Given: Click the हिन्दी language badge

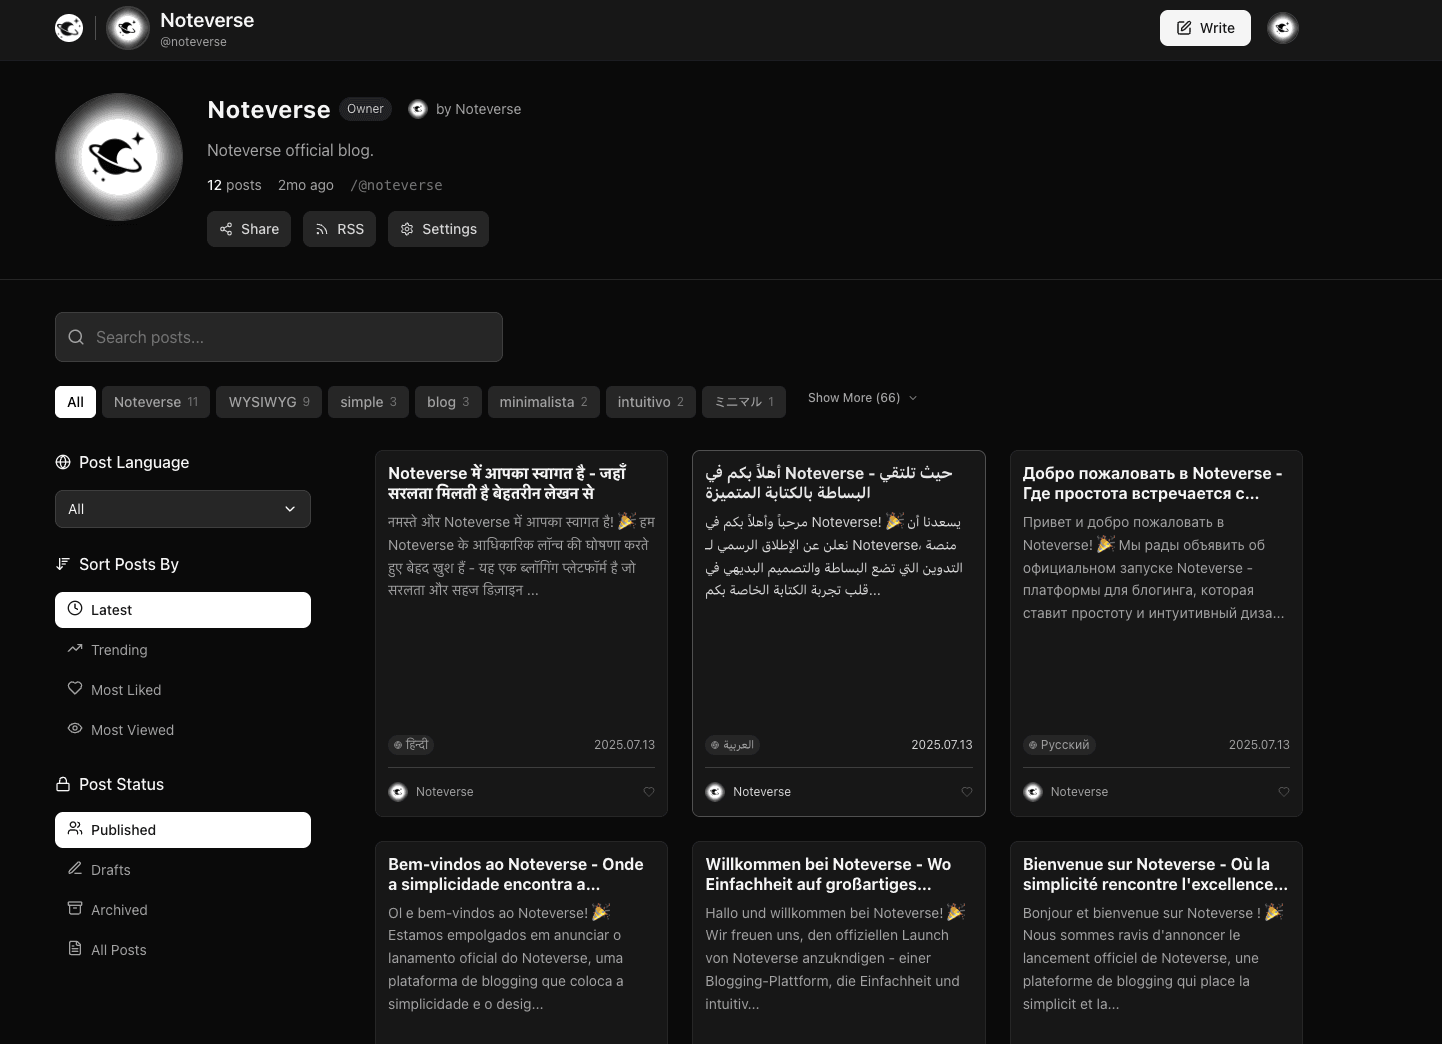Looking at the screenshot, I should [411, 745].
